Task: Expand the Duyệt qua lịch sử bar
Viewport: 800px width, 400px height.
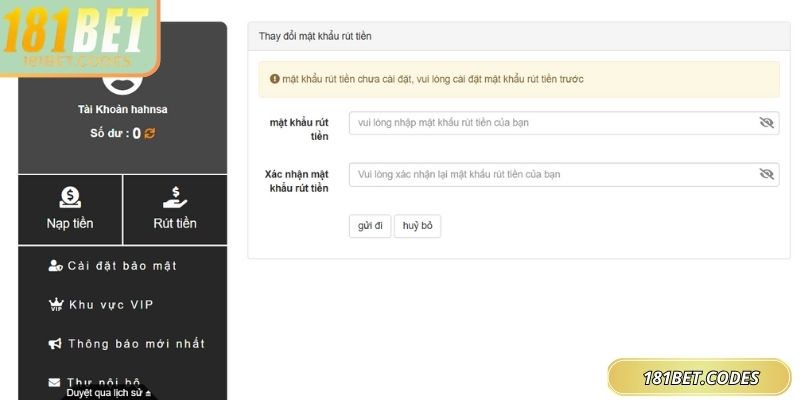Action: [x=109, y=393]
